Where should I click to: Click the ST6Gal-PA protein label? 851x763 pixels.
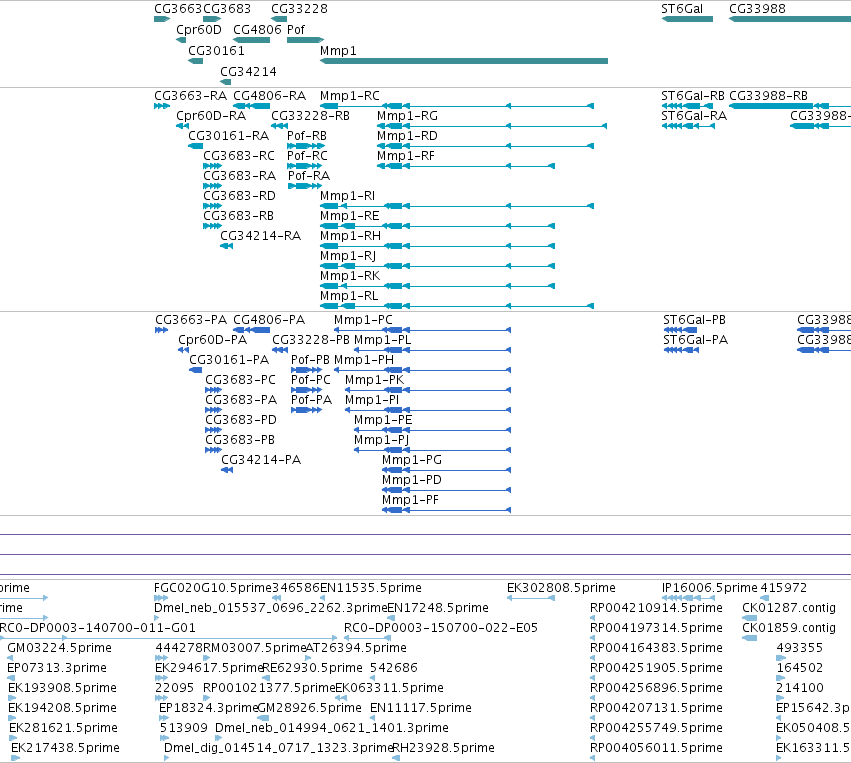pos(695,340)
